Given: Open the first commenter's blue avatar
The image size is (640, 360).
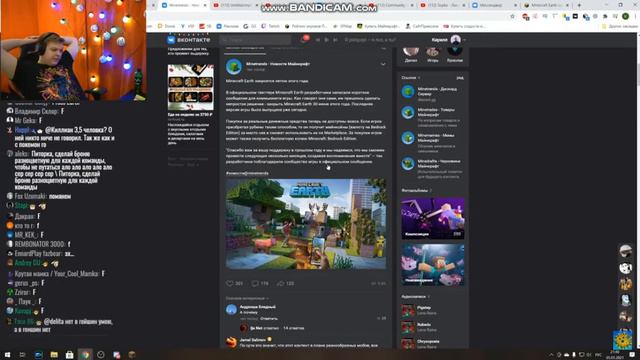Looking at the screenshot, I should pyautogui.click(x=231, y=309).
